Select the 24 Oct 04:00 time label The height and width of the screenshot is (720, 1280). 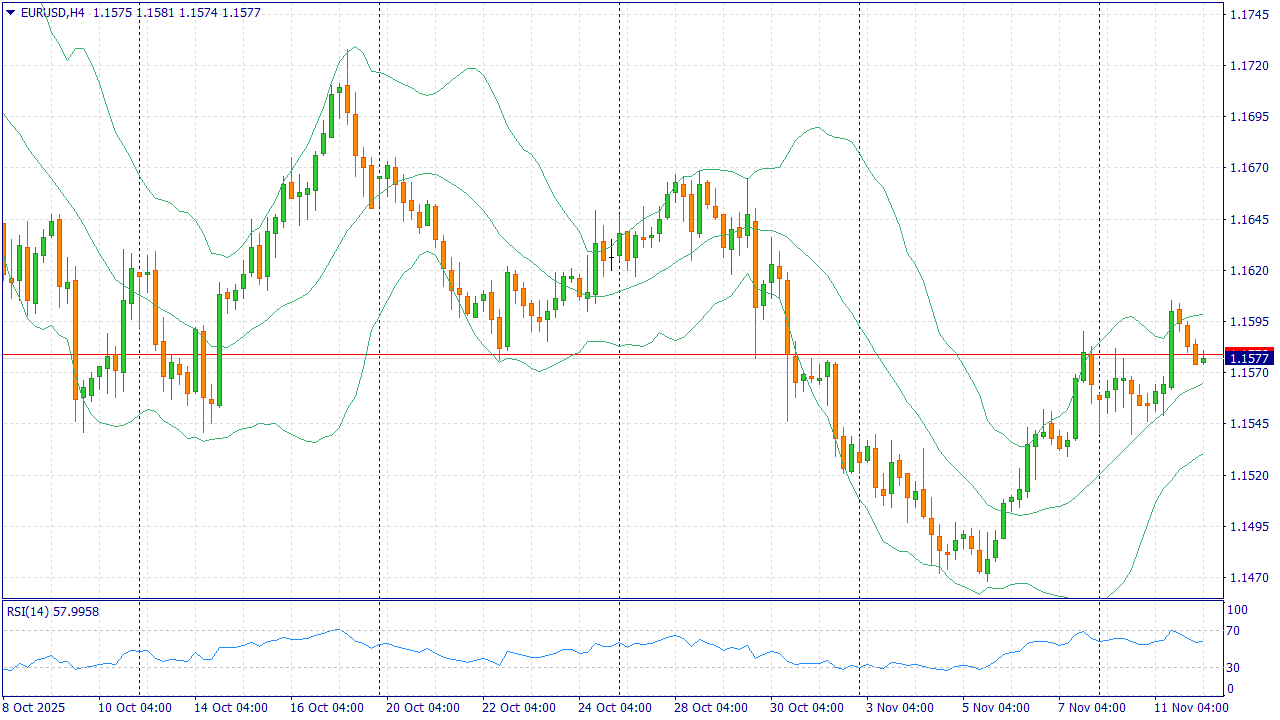click(614, 708)
